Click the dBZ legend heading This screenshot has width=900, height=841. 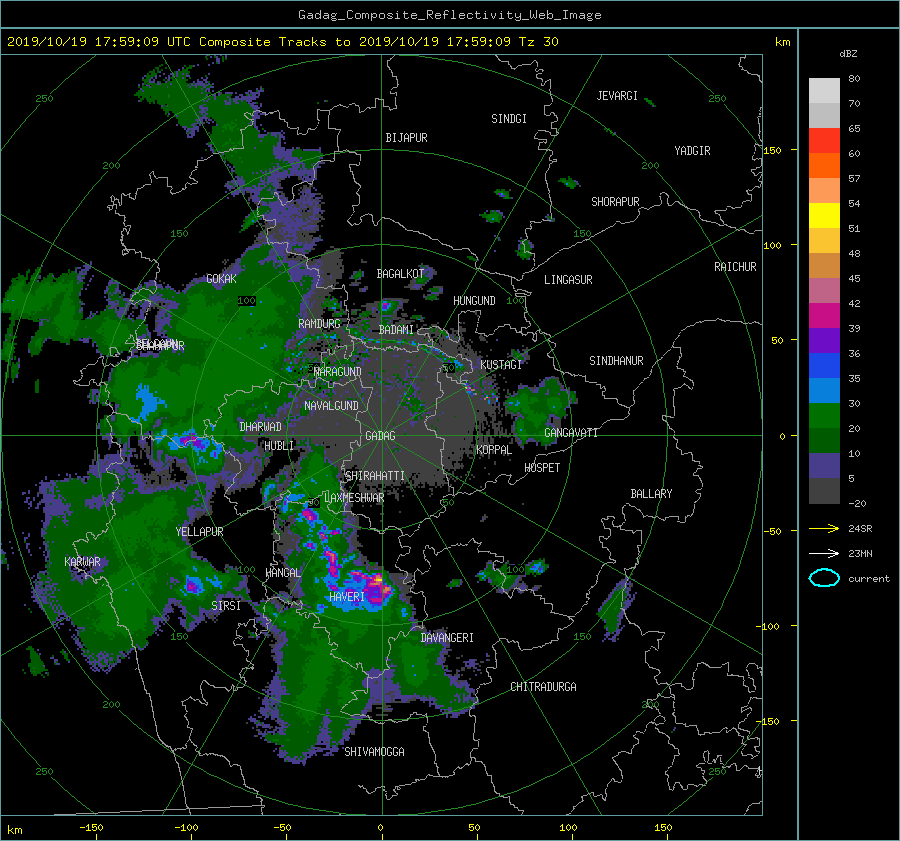click(848, 53)
